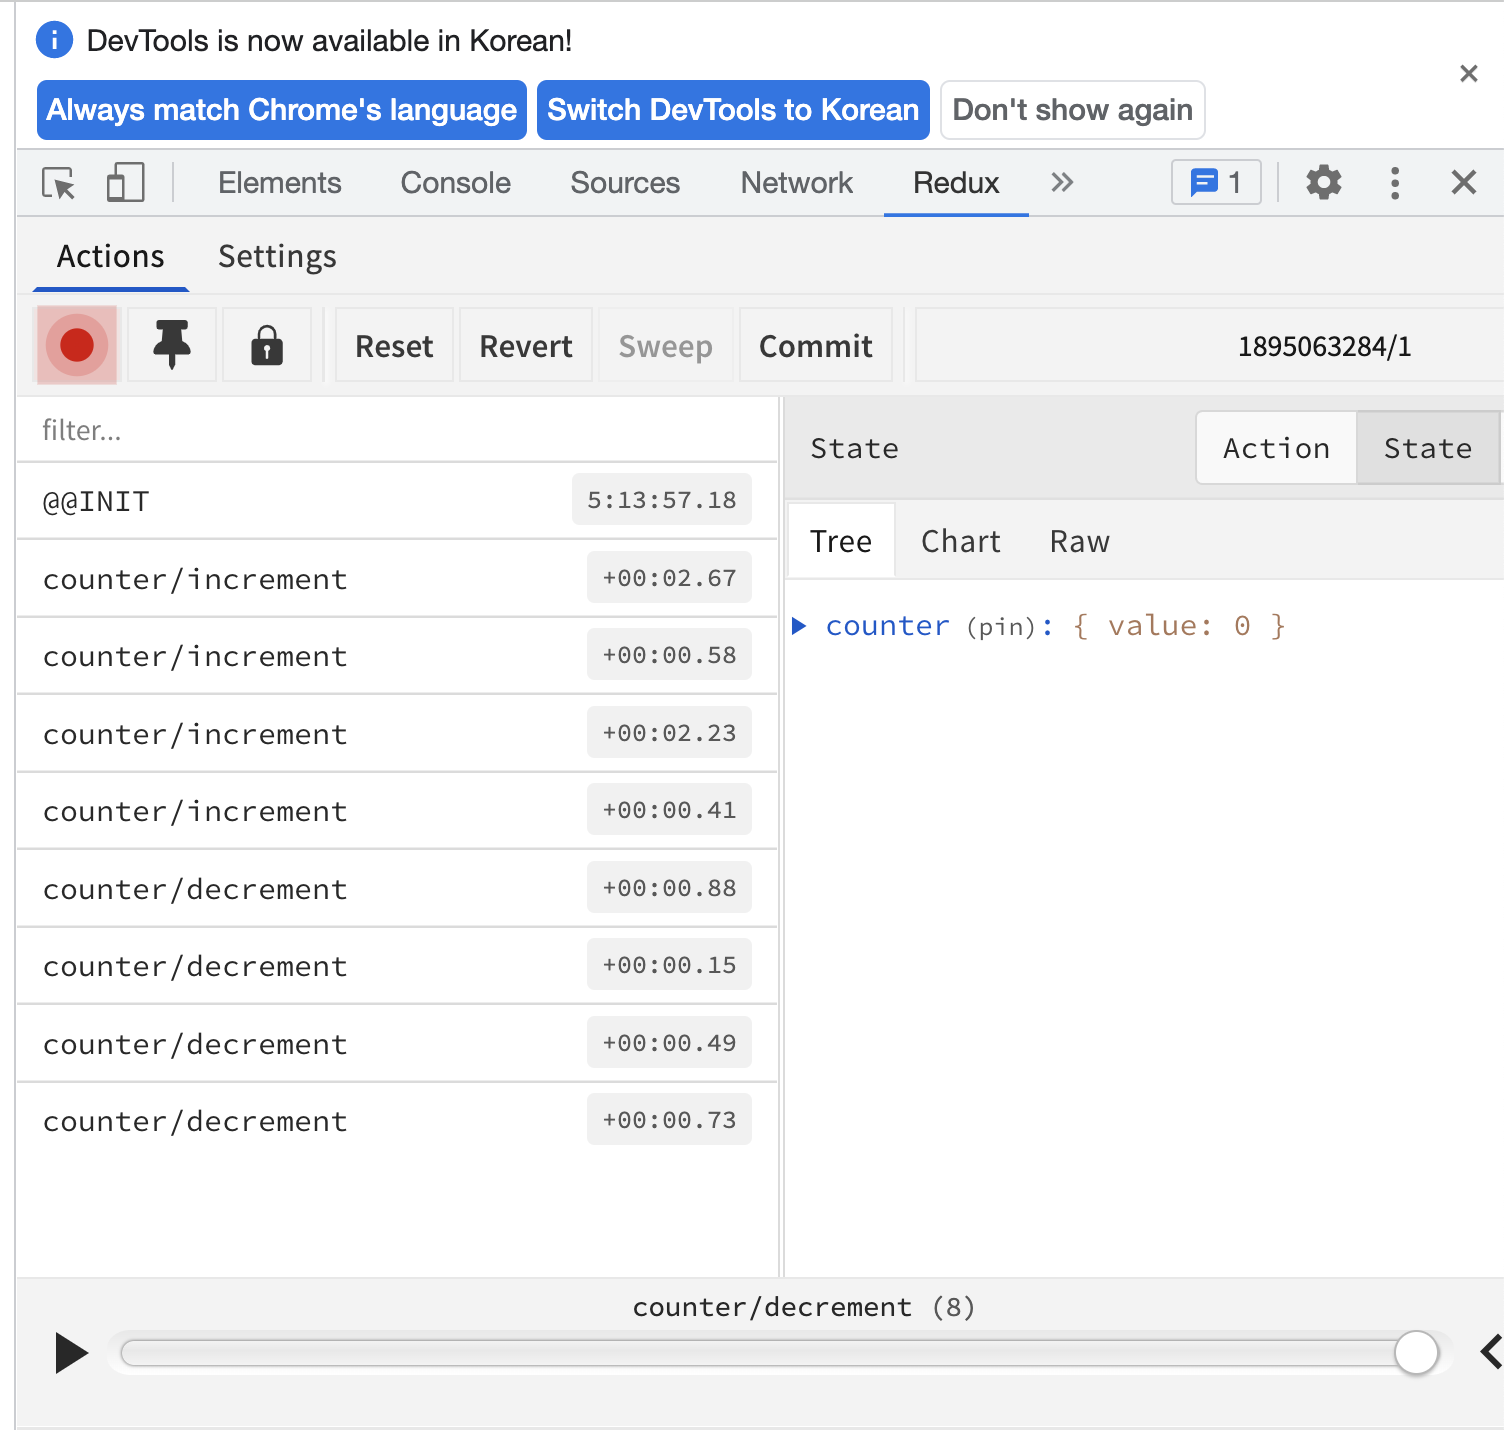Switch to the Elements tab

point(280,183)
